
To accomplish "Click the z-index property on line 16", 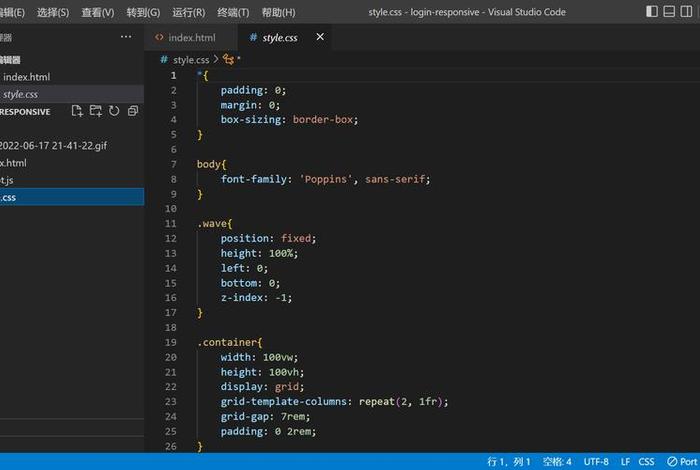I will [x=242, y=298].
